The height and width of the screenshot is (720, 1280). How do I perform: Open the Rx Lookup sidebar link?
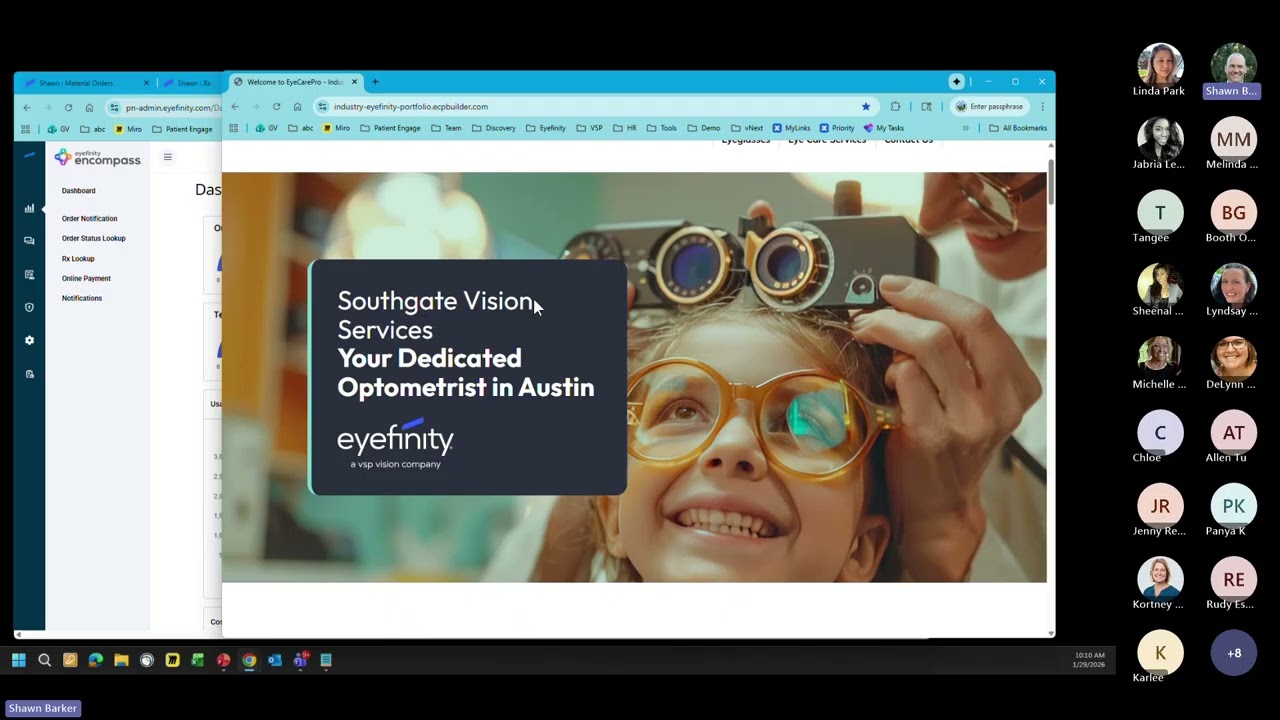point(78,258)
